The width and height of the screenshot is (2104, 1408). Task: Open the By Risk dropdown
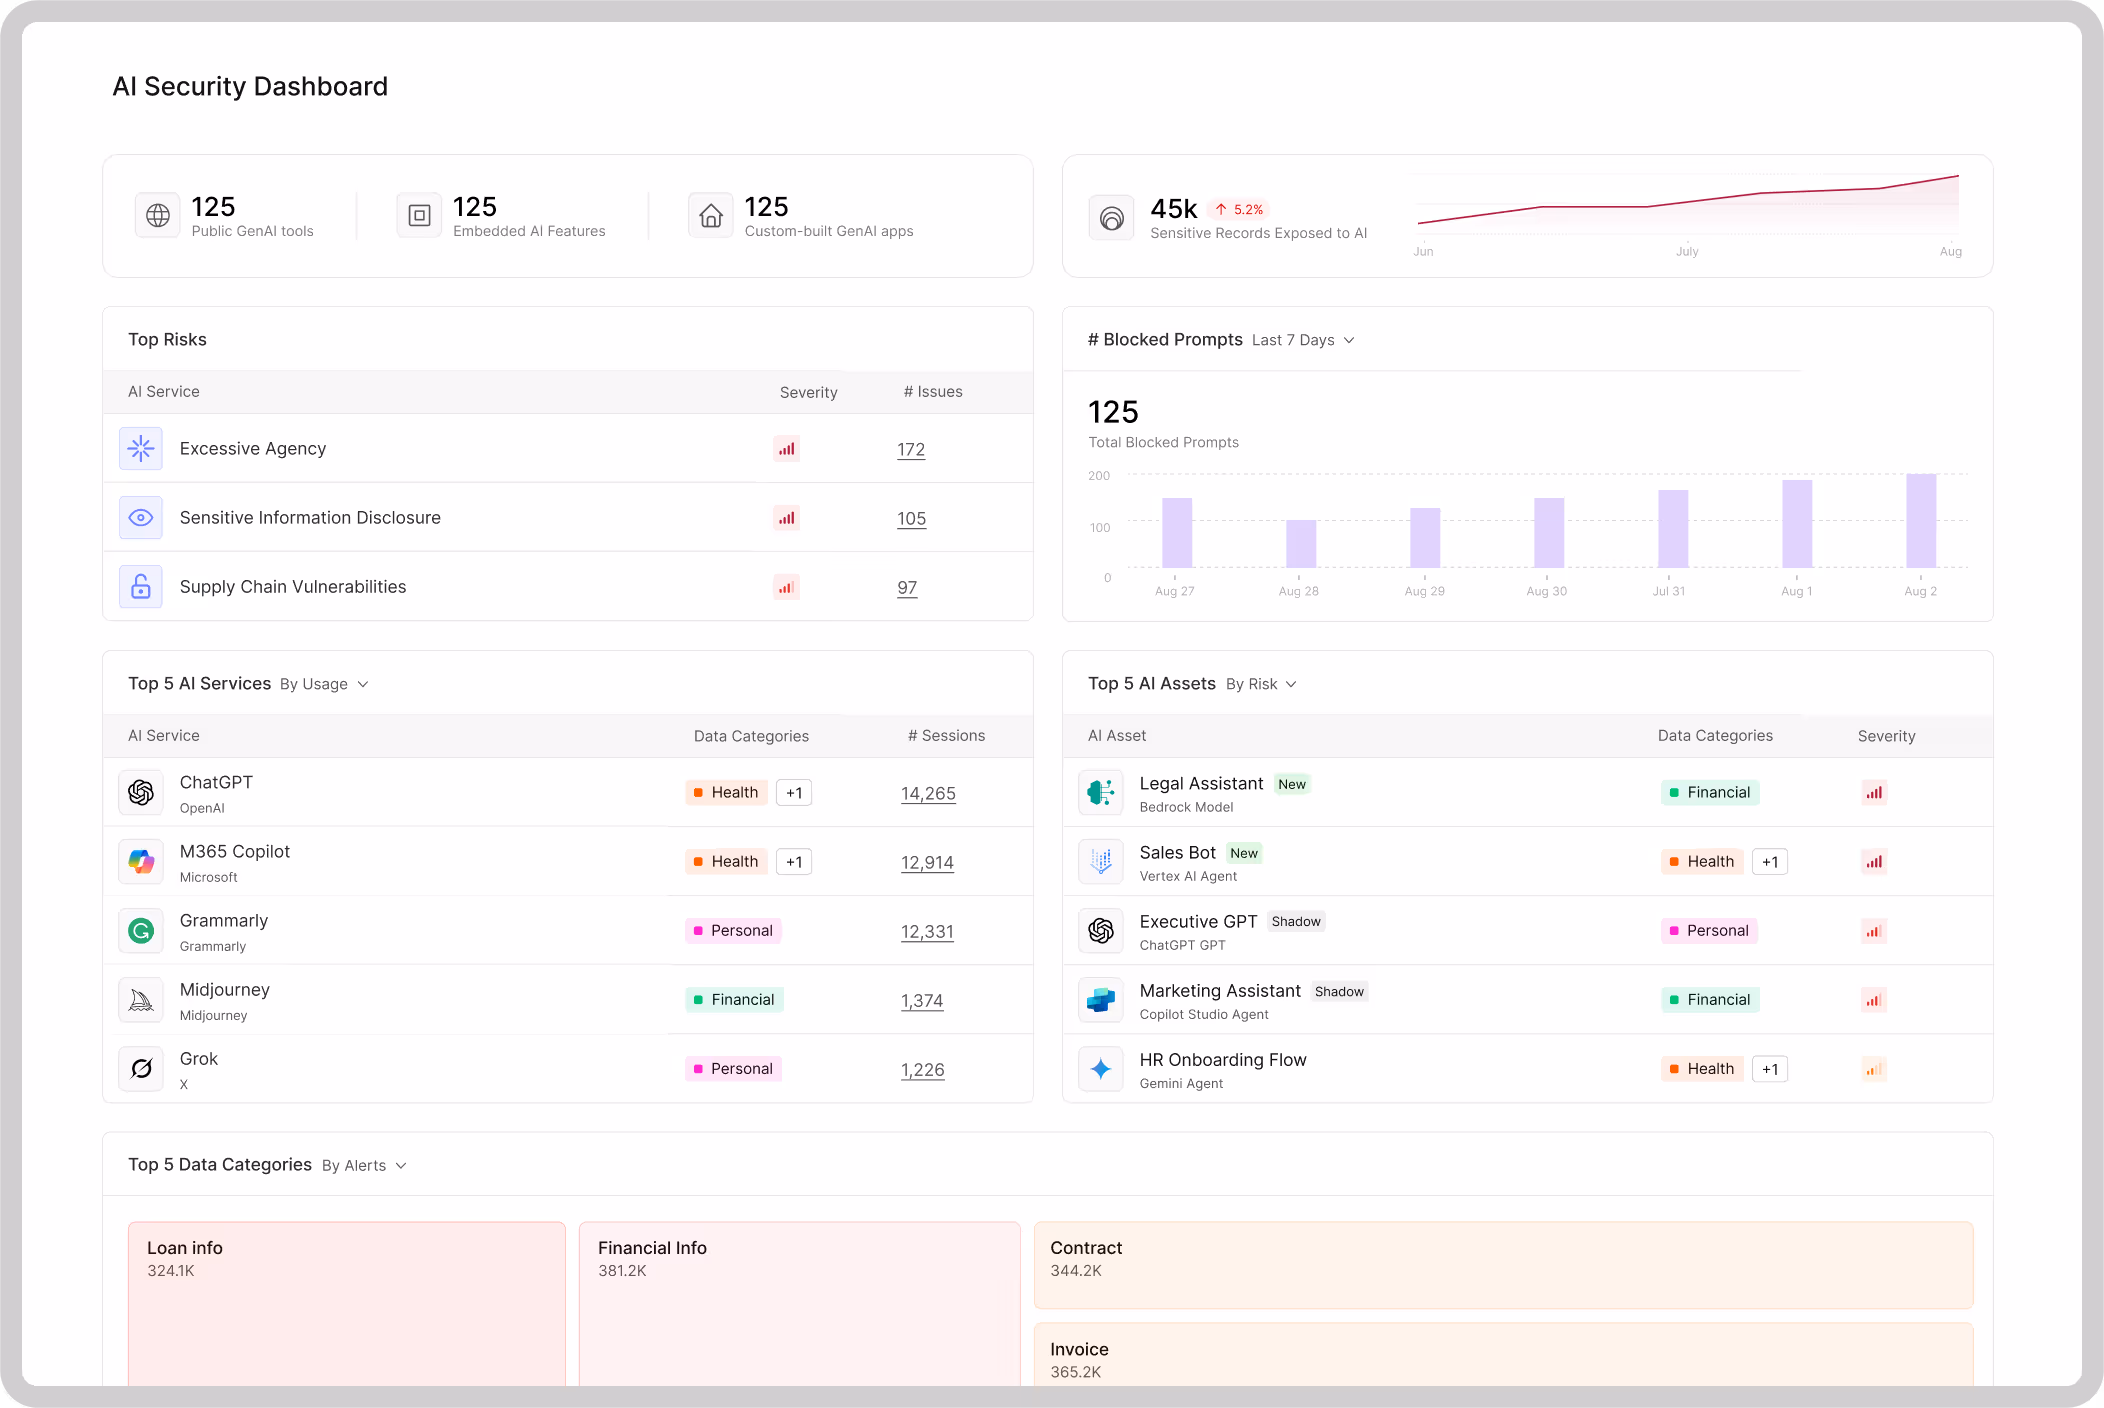point(1261,684)
